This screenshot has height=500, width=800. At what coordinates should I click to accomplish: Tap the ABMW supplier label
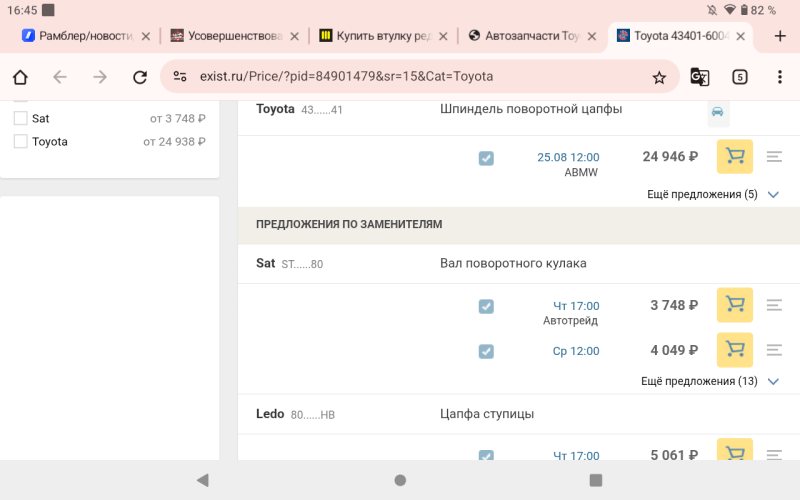pyautogui.click(x=581, y=172)
